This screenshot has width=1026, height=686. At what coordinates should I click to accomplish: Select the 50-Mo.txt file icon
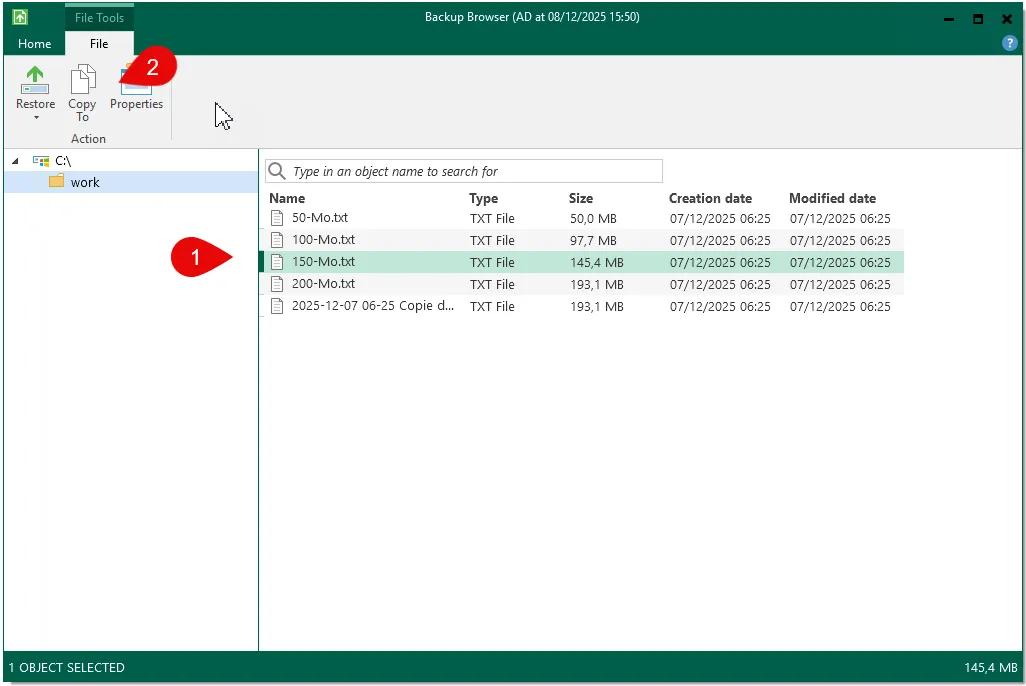click(x=278, y=218)
